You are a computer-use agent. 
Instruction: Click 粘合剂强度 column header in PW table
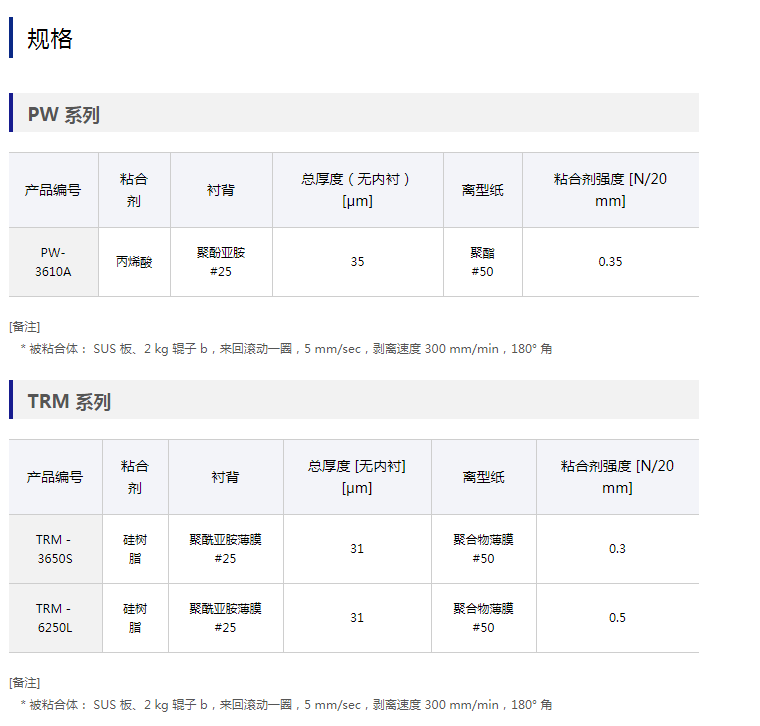pos(610,190)
